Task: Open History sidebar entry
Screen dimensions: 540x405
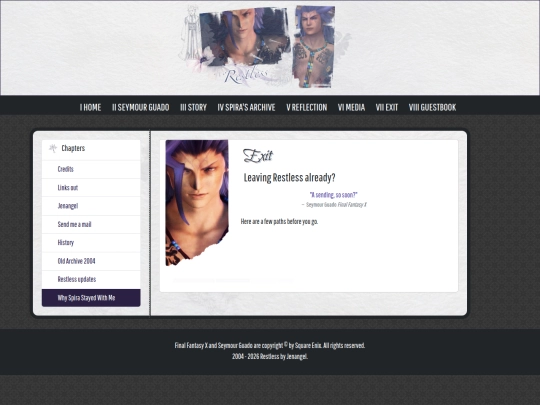Action: [91, 243]
